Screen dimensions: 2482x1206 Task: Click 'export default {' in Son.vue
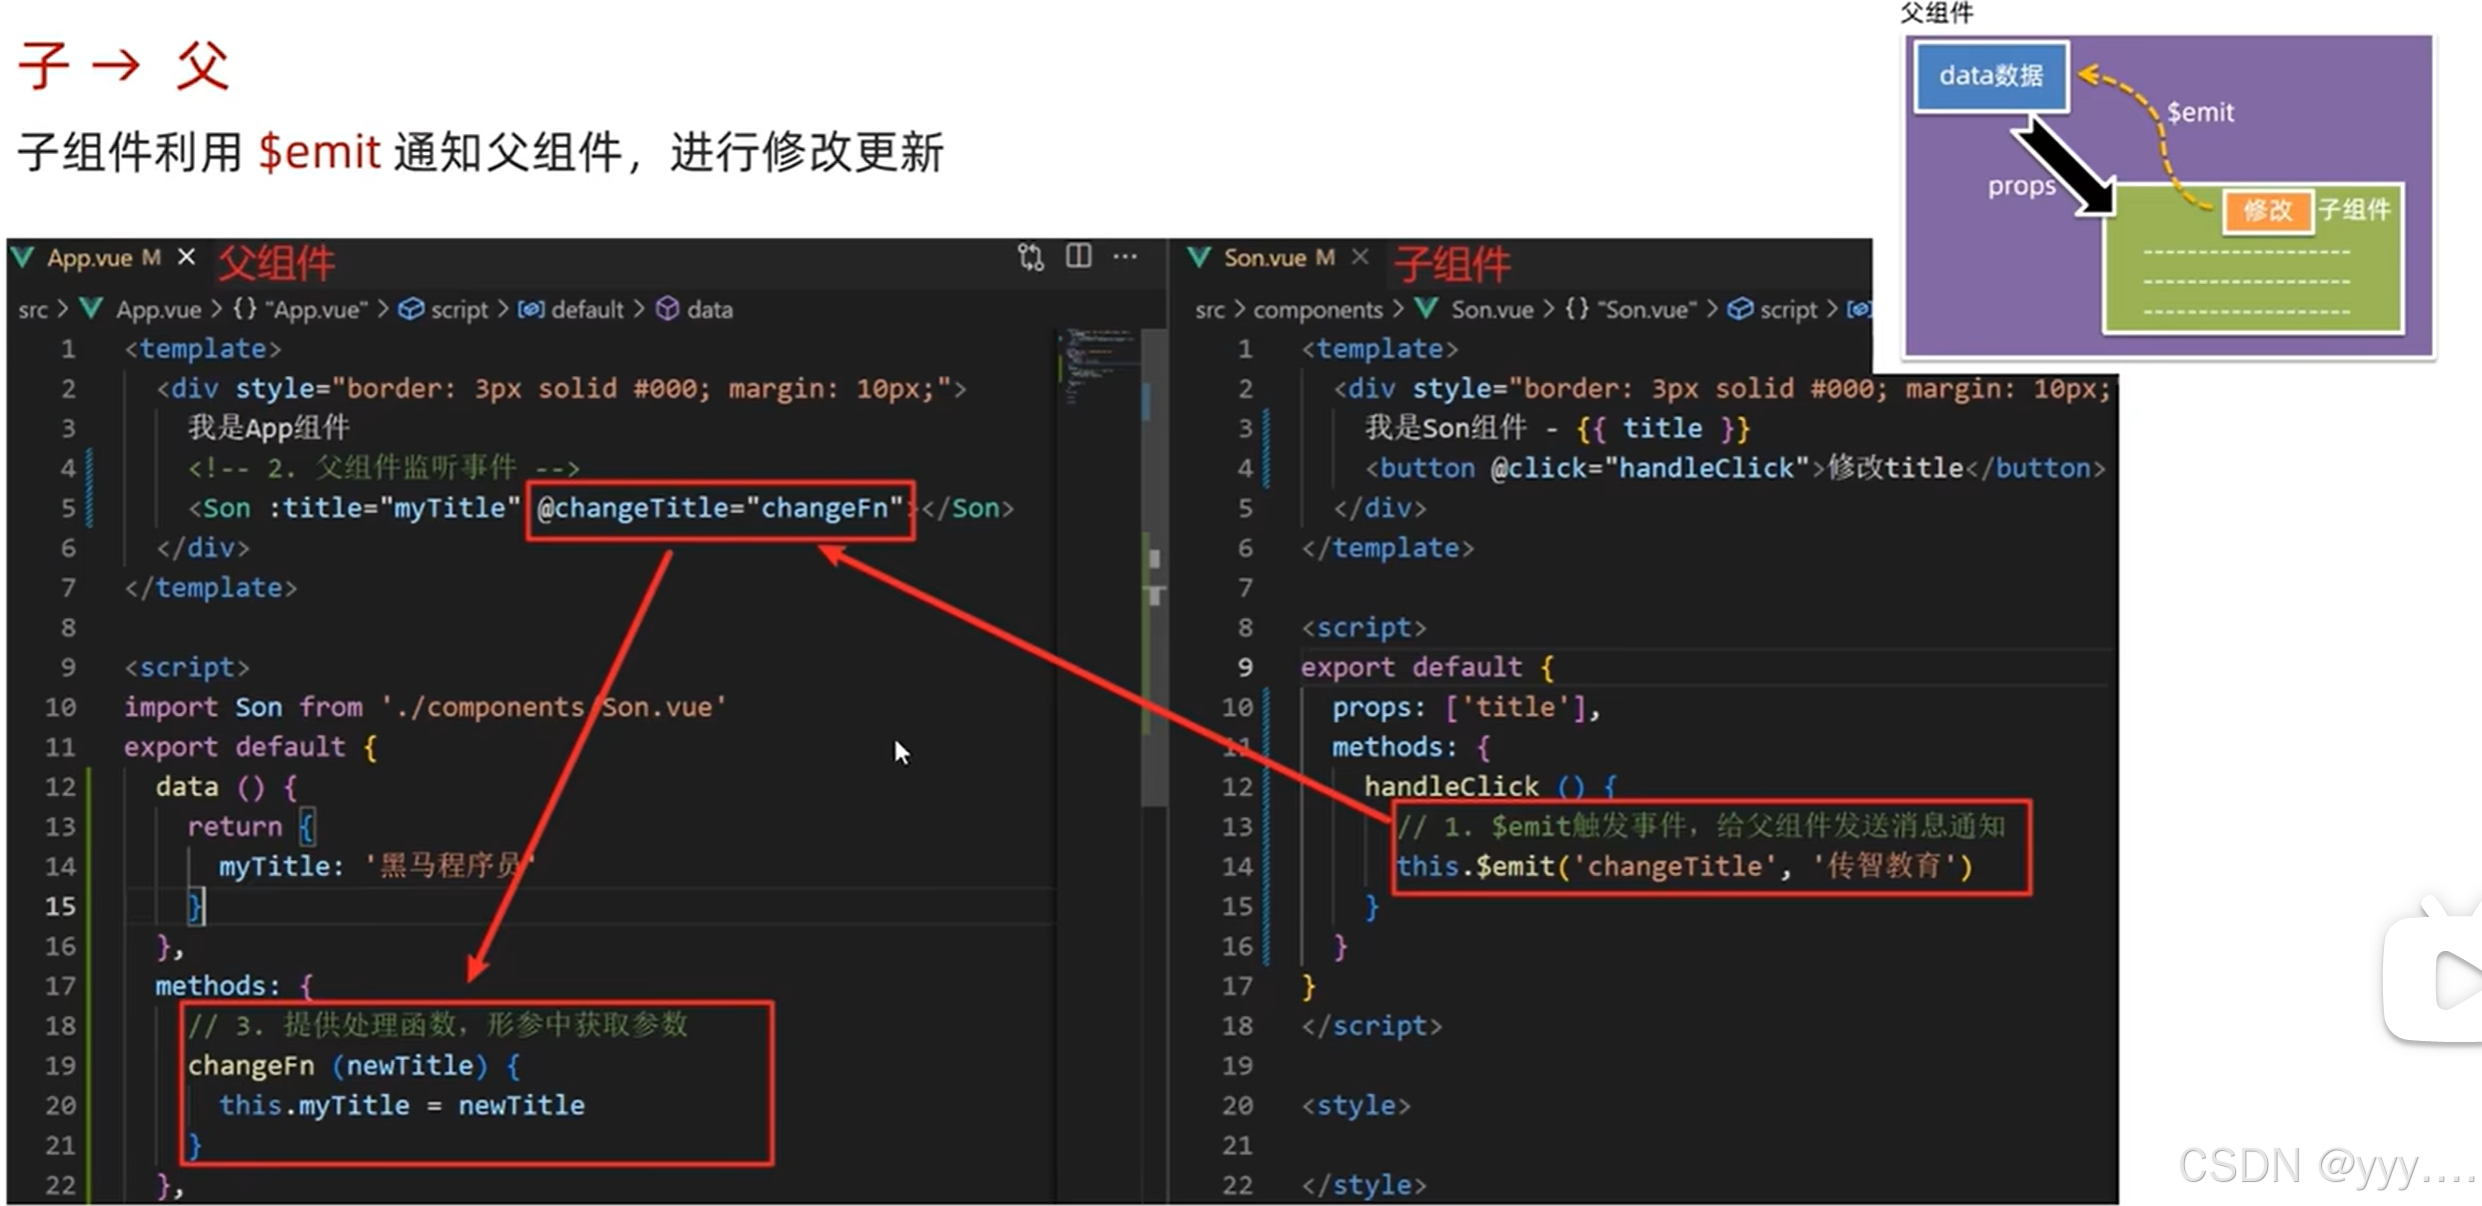pyautogui.click(x=1428, y=667)
